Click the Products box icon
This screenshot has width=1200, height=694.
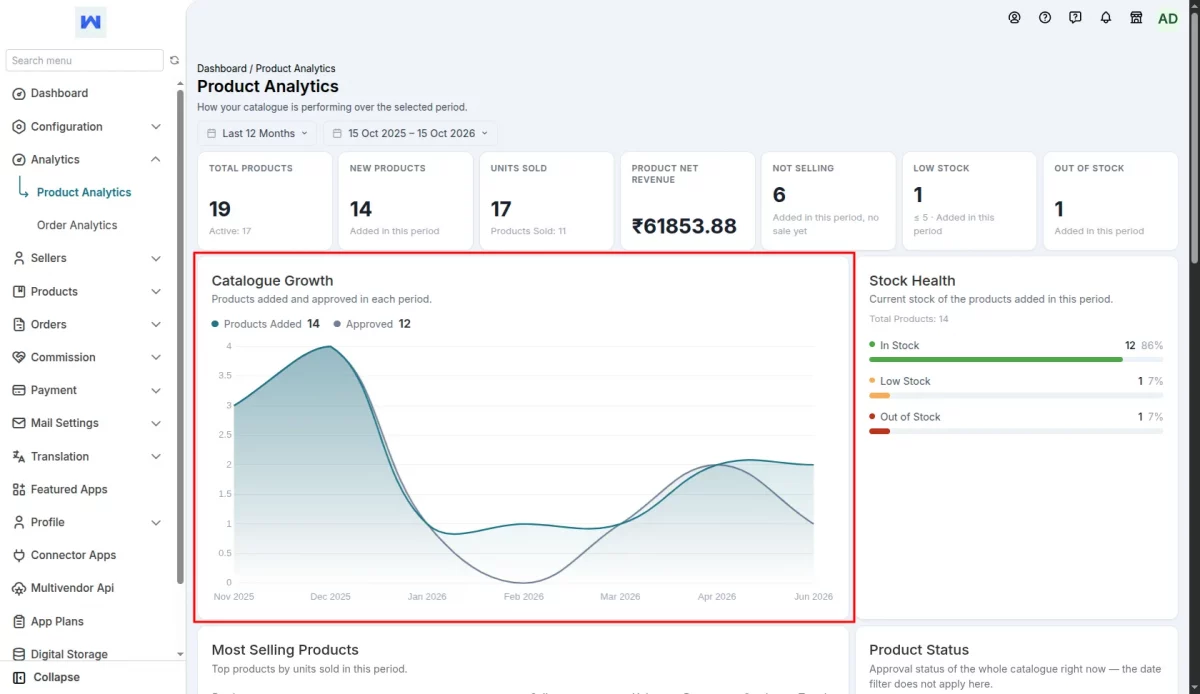click(19, 292)
